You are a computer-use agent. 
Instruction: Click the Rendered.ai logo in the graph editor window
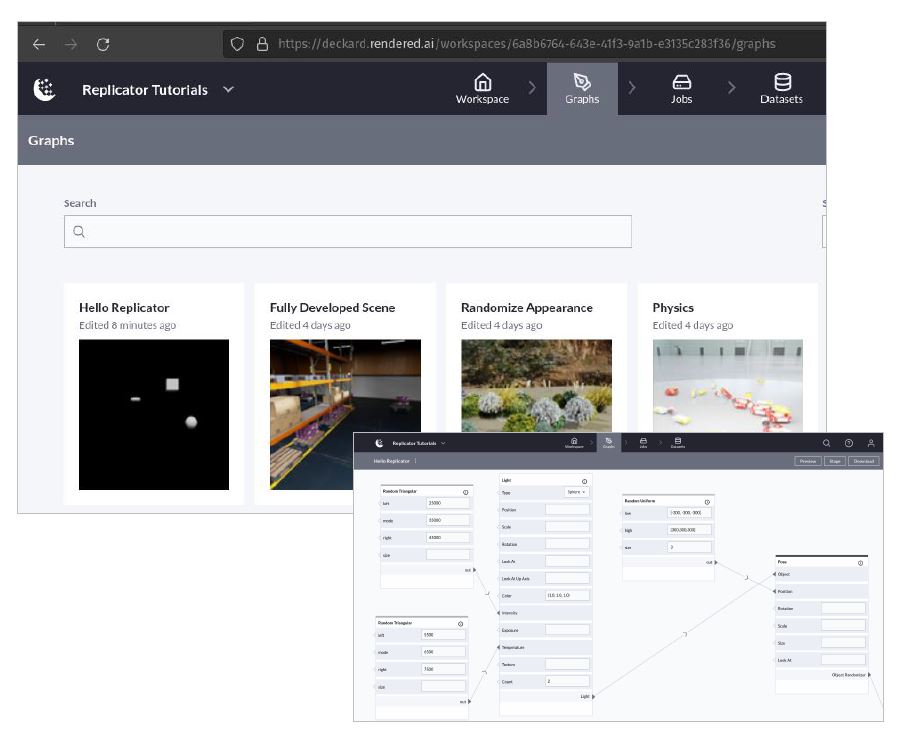[x=379, y=443]
